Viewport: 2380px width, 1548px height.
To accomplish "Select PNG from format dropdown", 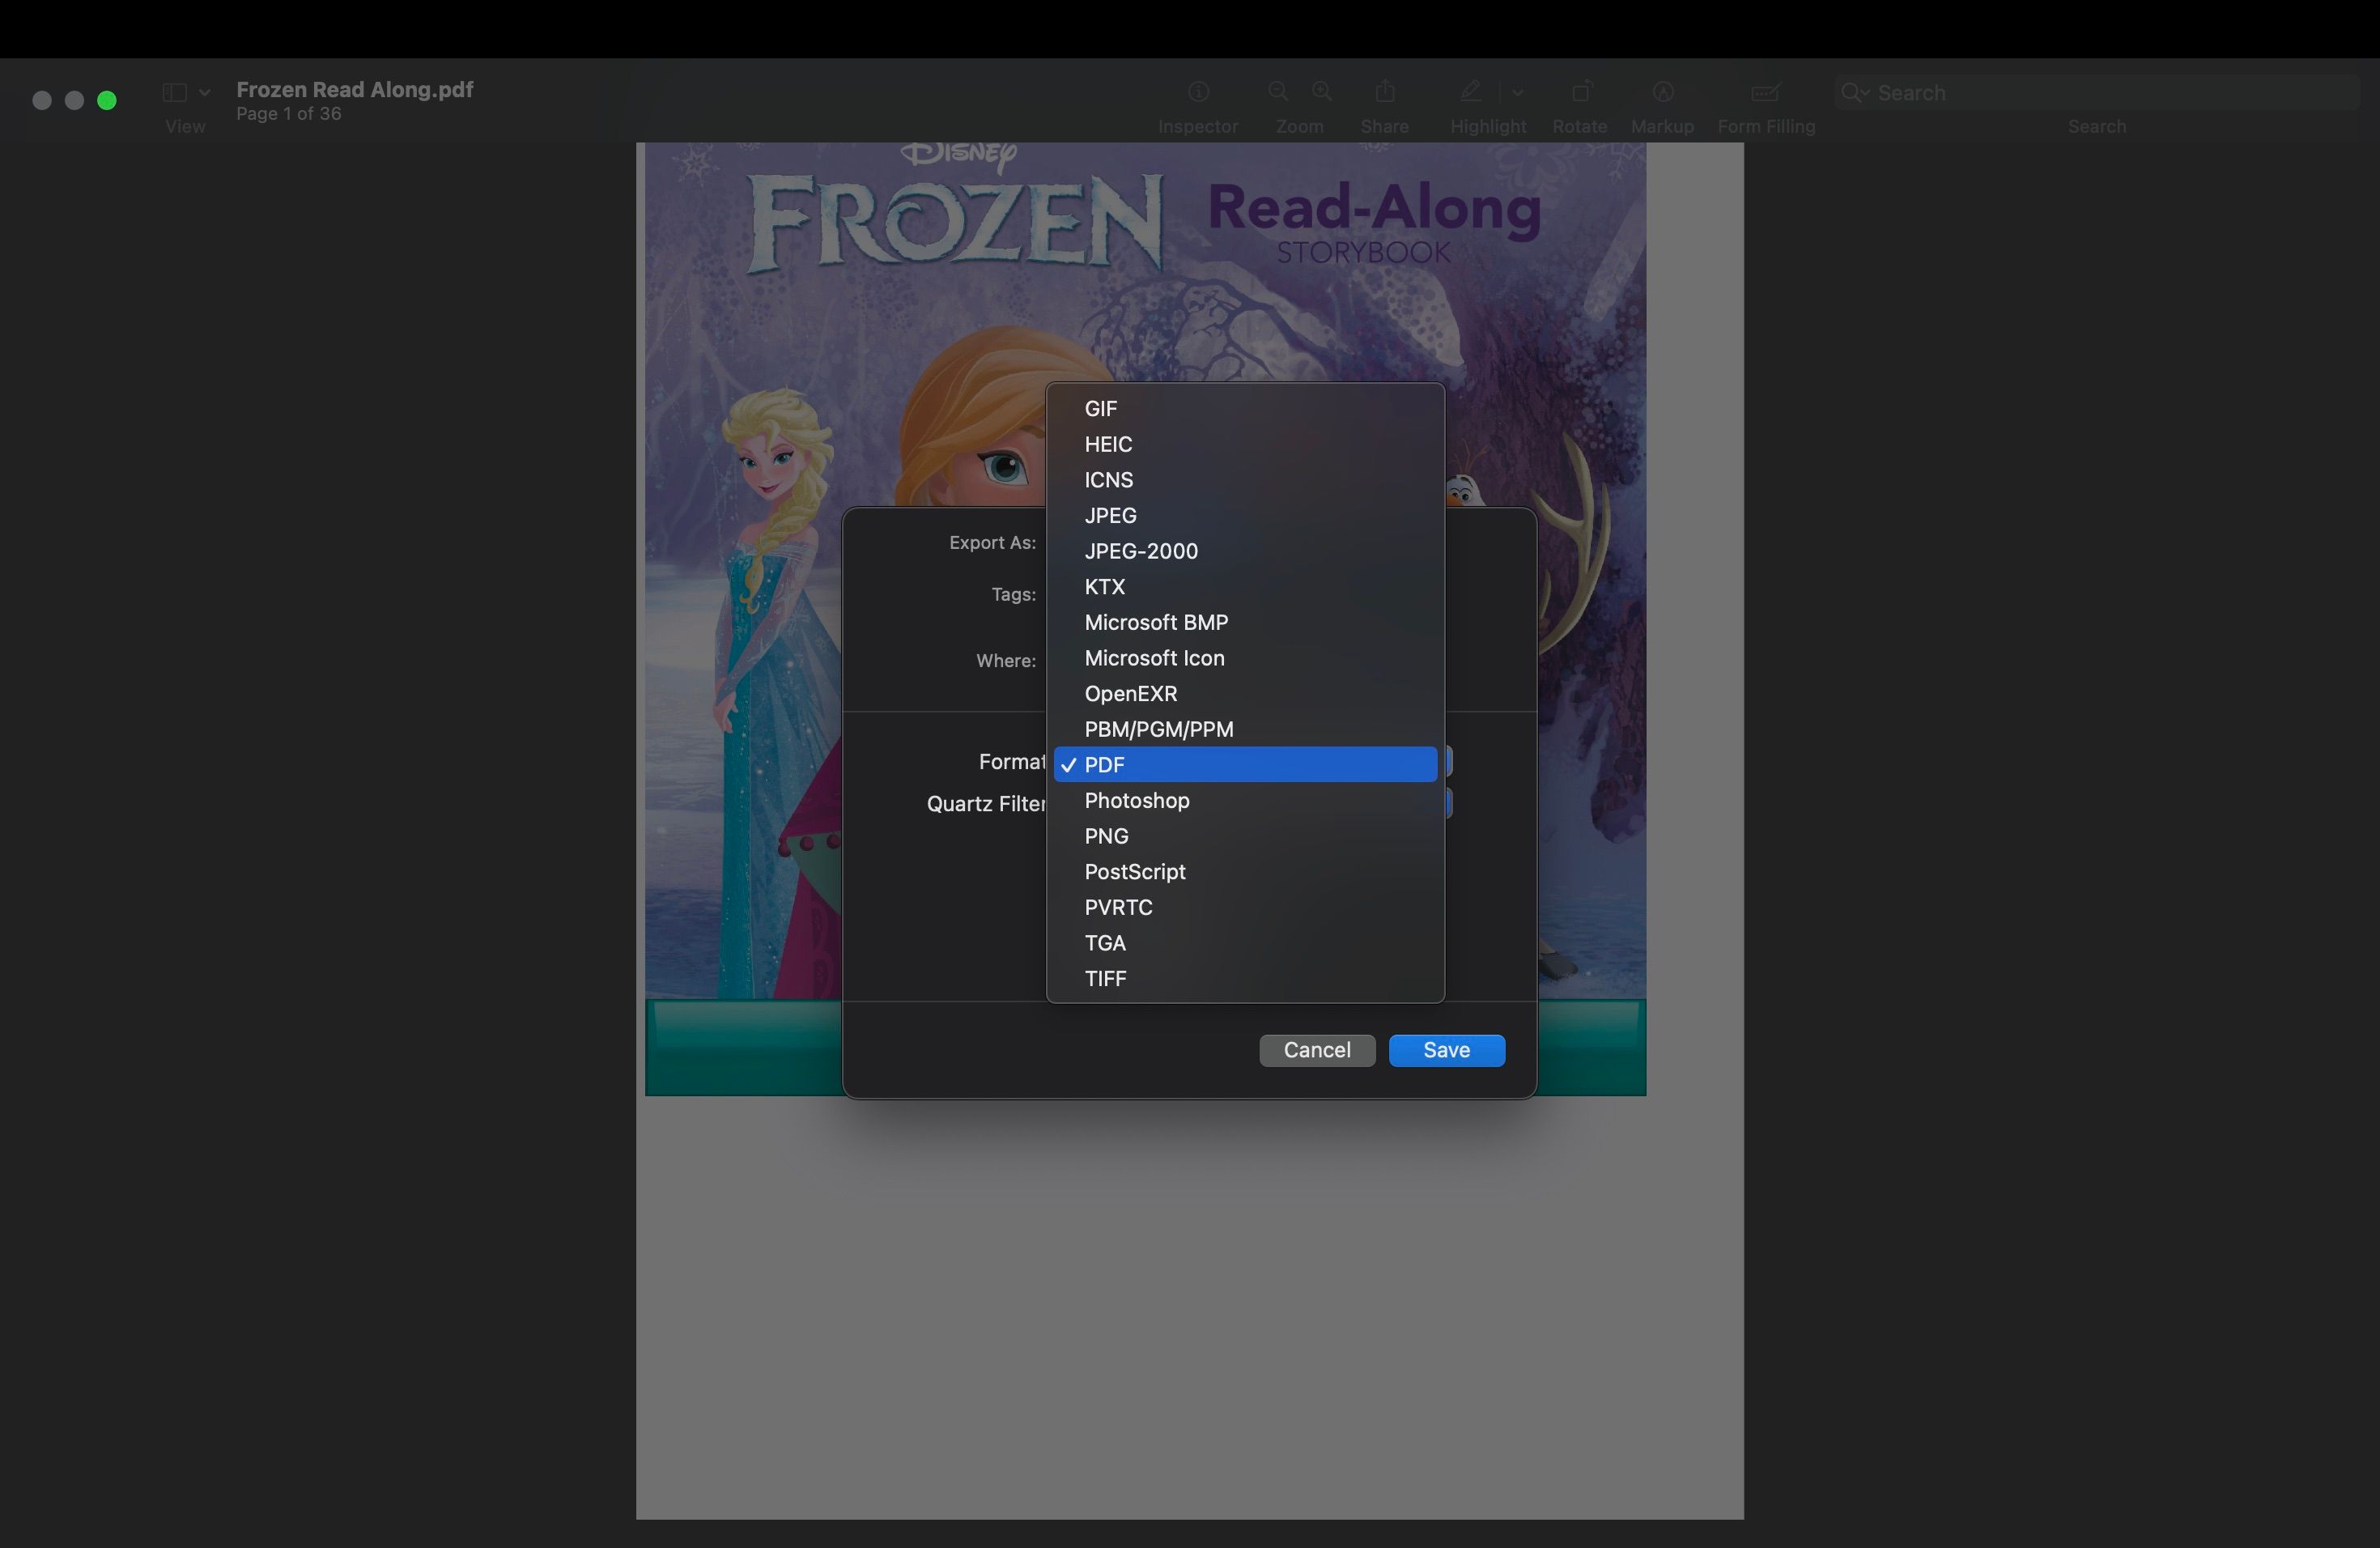I will [1107, 835].
